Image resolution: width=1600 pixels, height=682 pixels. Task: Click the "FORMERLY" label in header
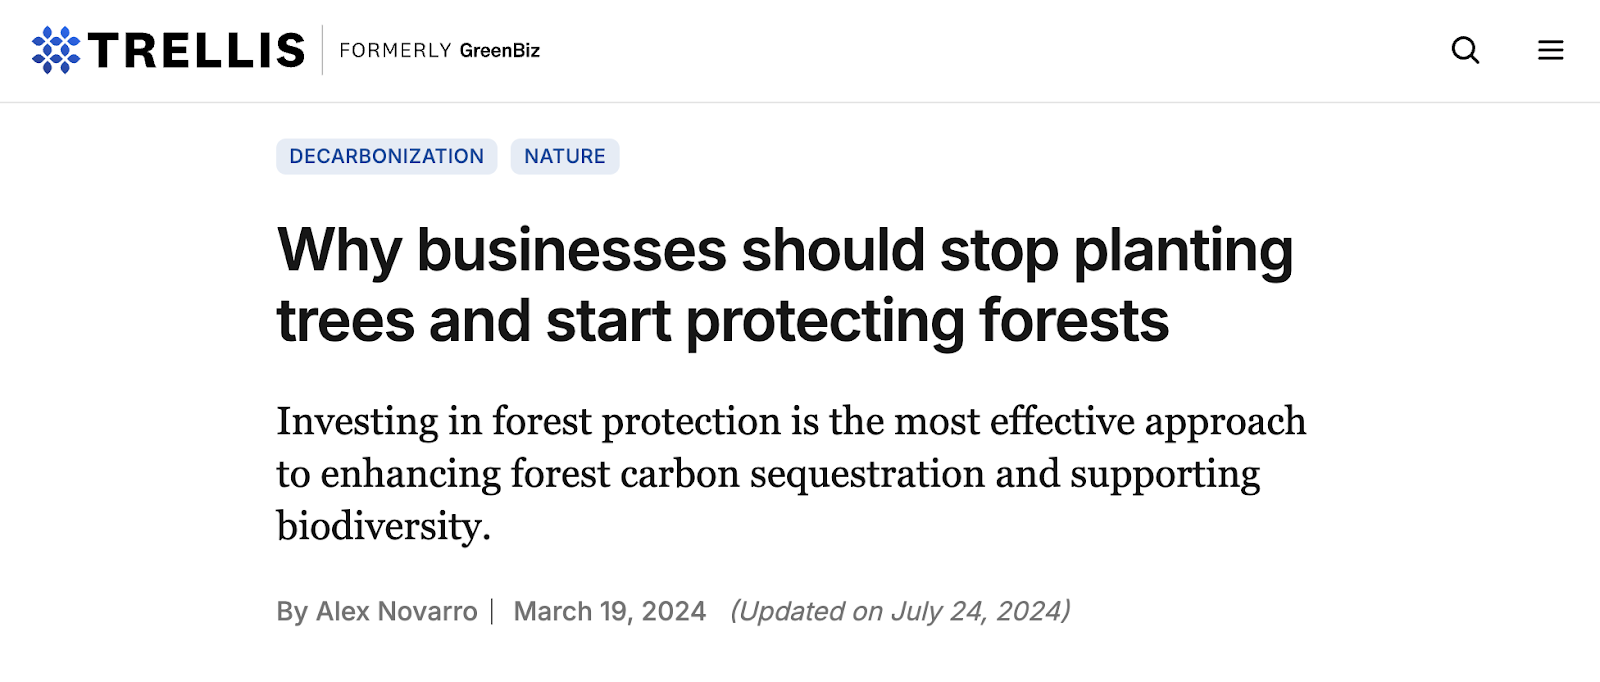click(x=395, y=50)
